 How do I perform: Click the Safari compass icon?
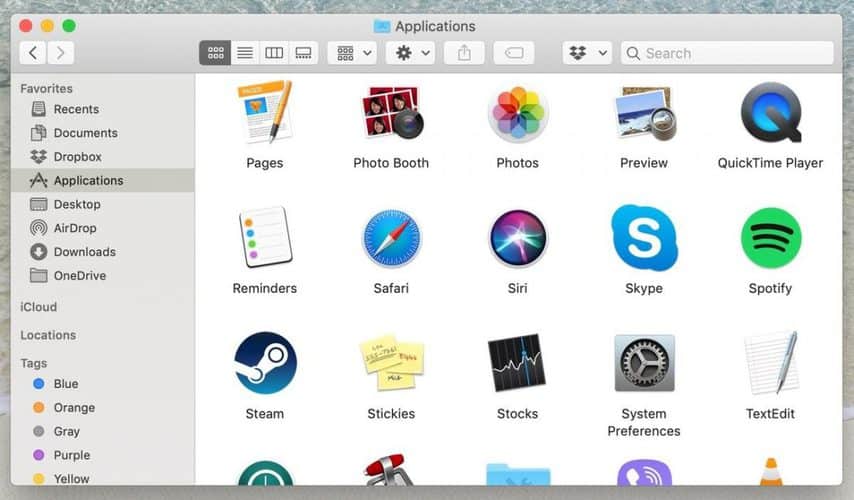(391, 239)
